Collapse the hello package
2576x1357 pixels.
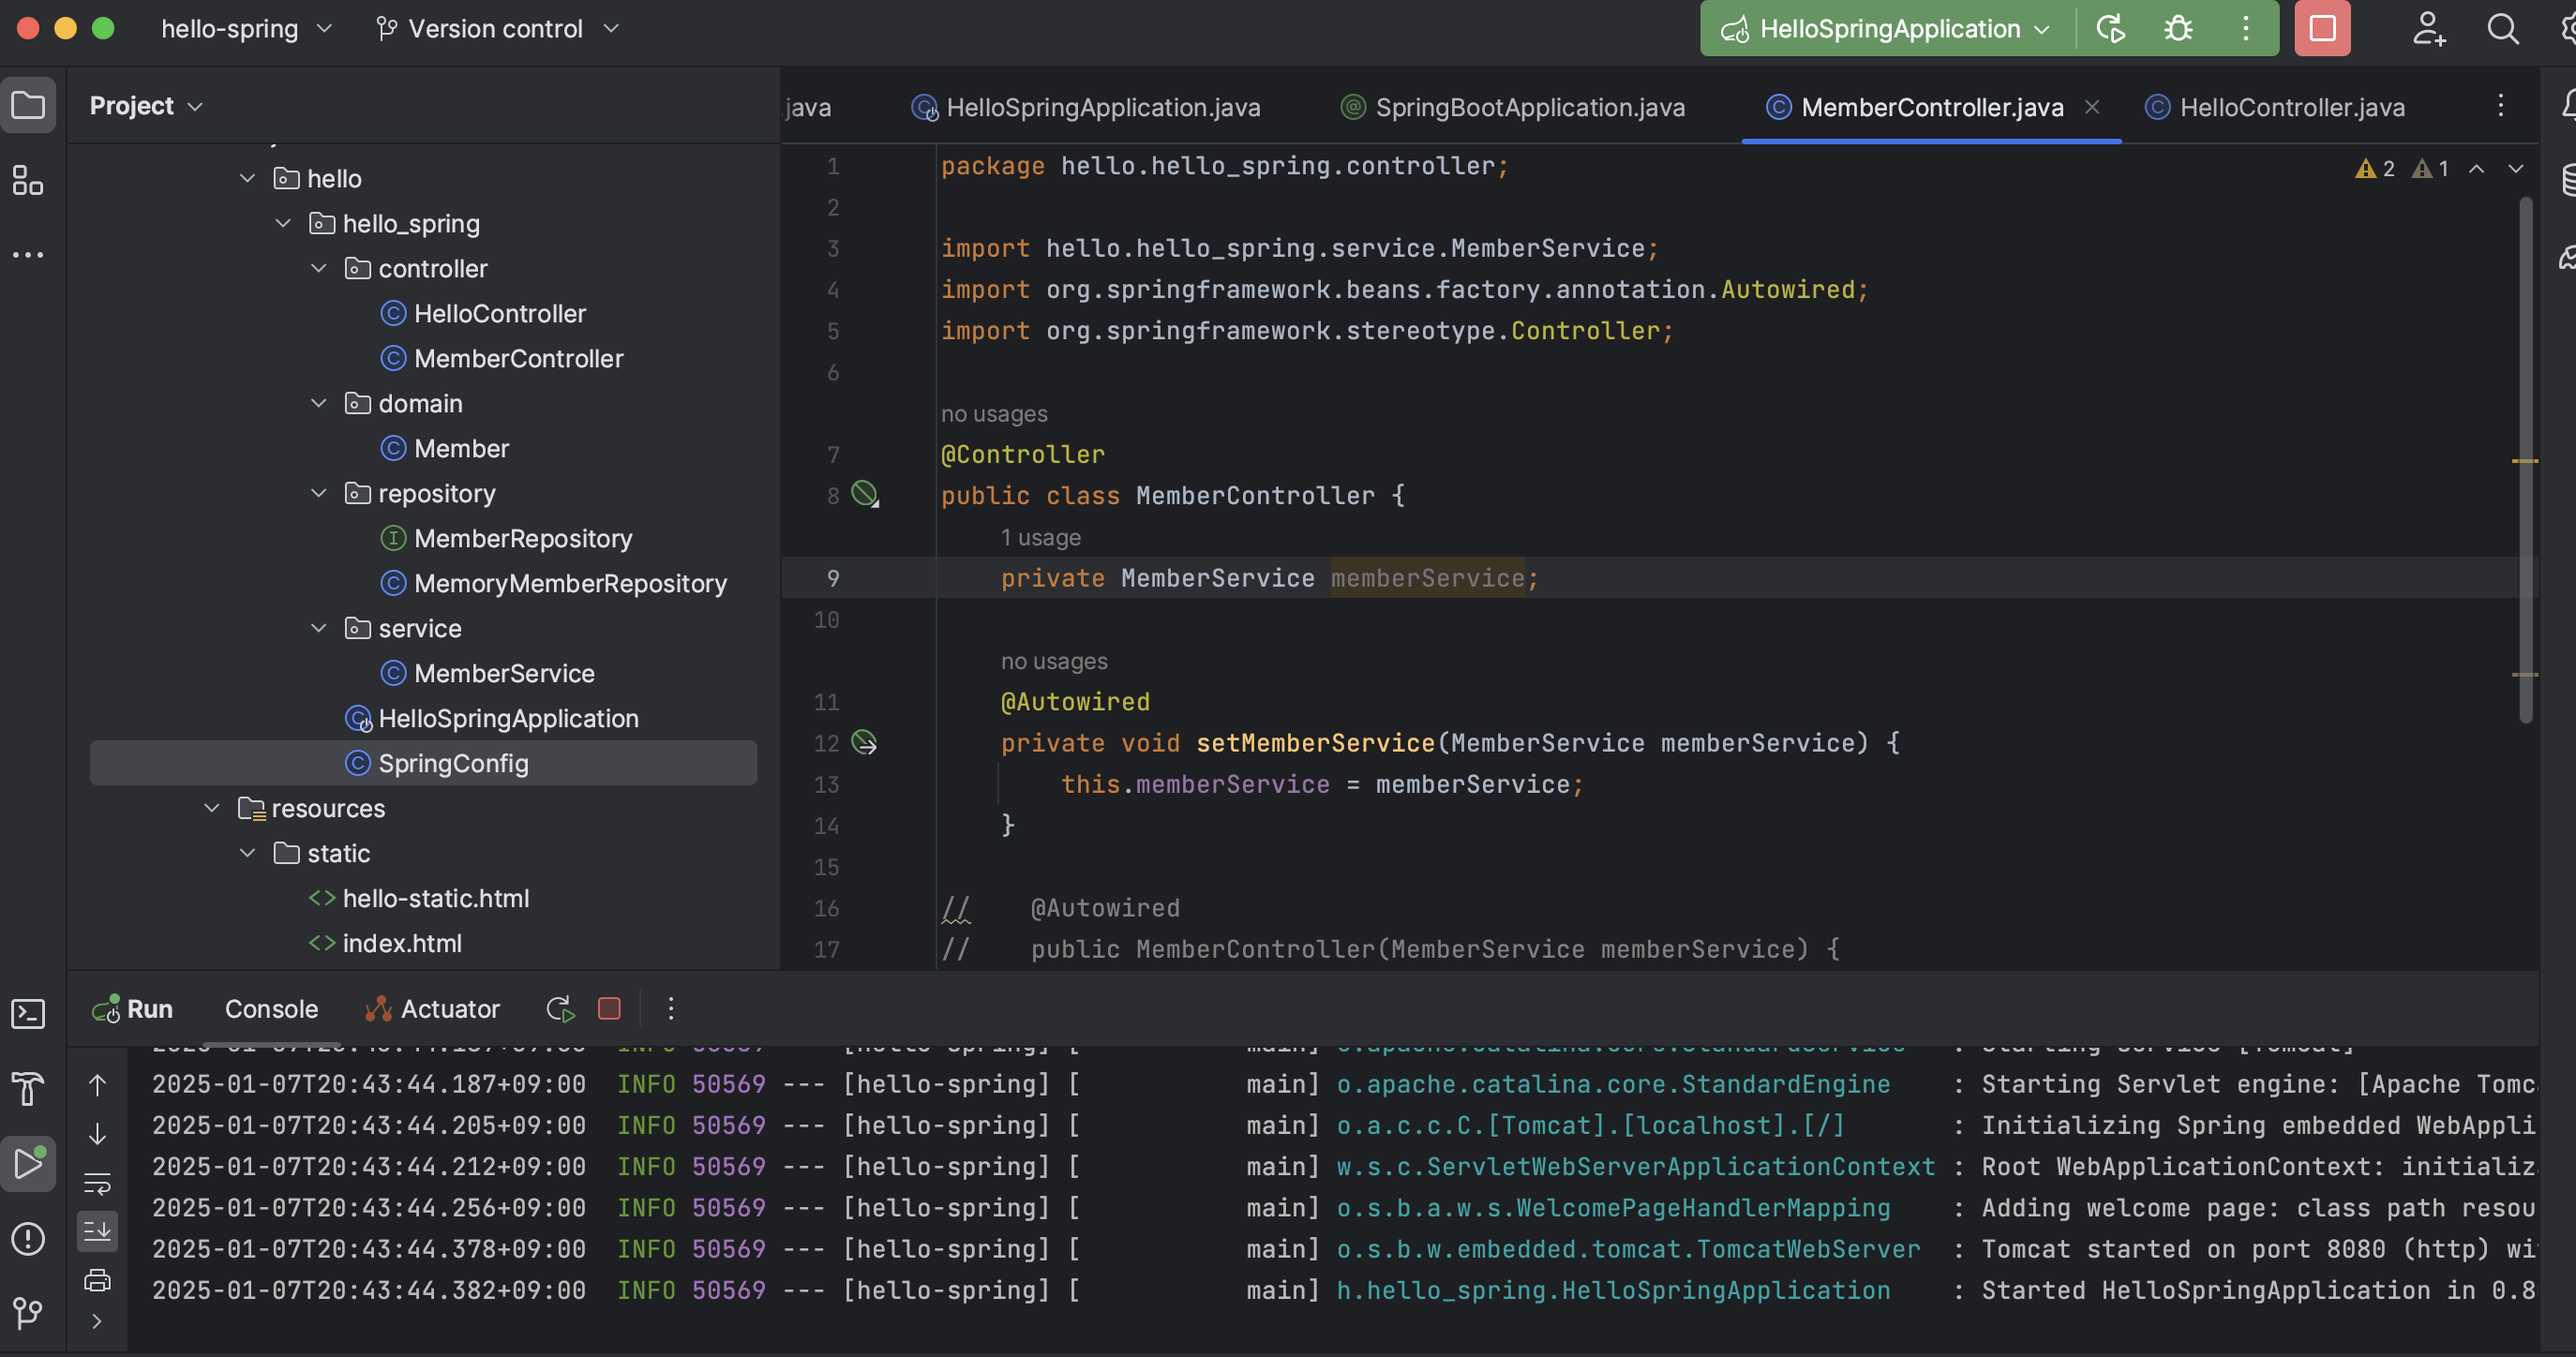coord(247,178)
